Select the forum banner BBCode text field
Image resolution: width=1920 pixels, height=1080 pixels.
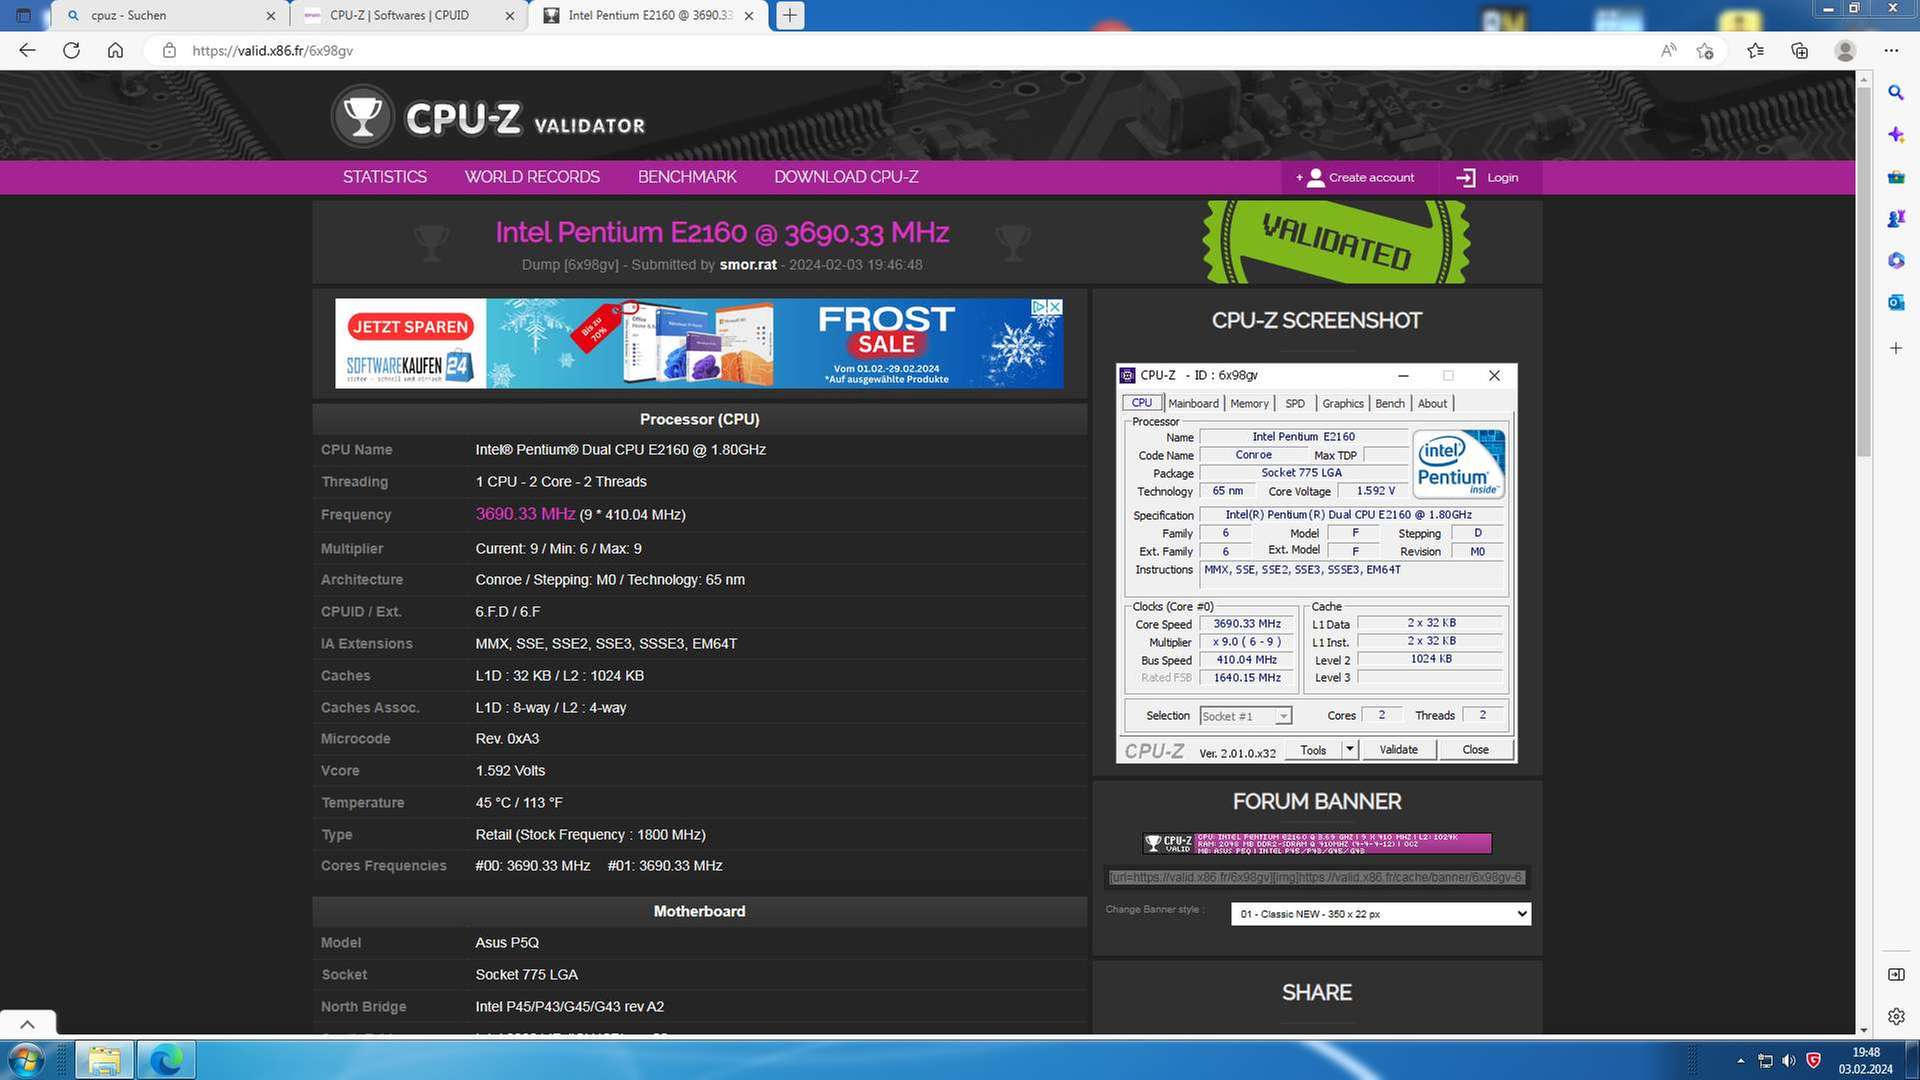1317,877
